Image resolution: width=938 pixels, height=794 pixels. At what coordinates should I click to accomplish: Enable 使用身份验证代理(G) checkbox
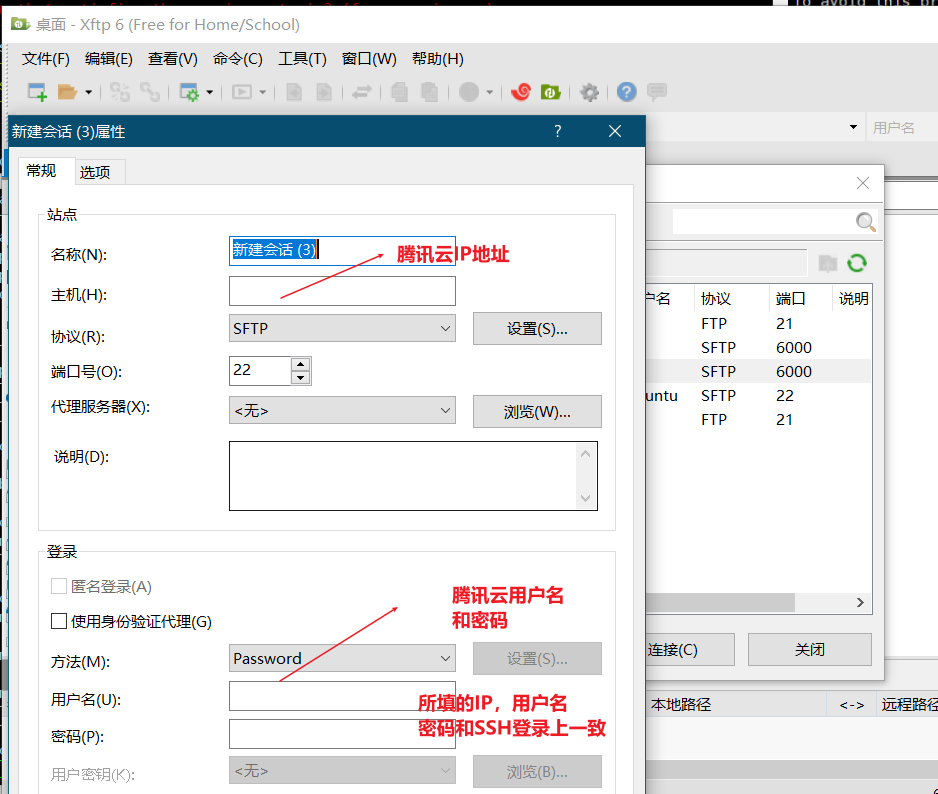(59, 621)
